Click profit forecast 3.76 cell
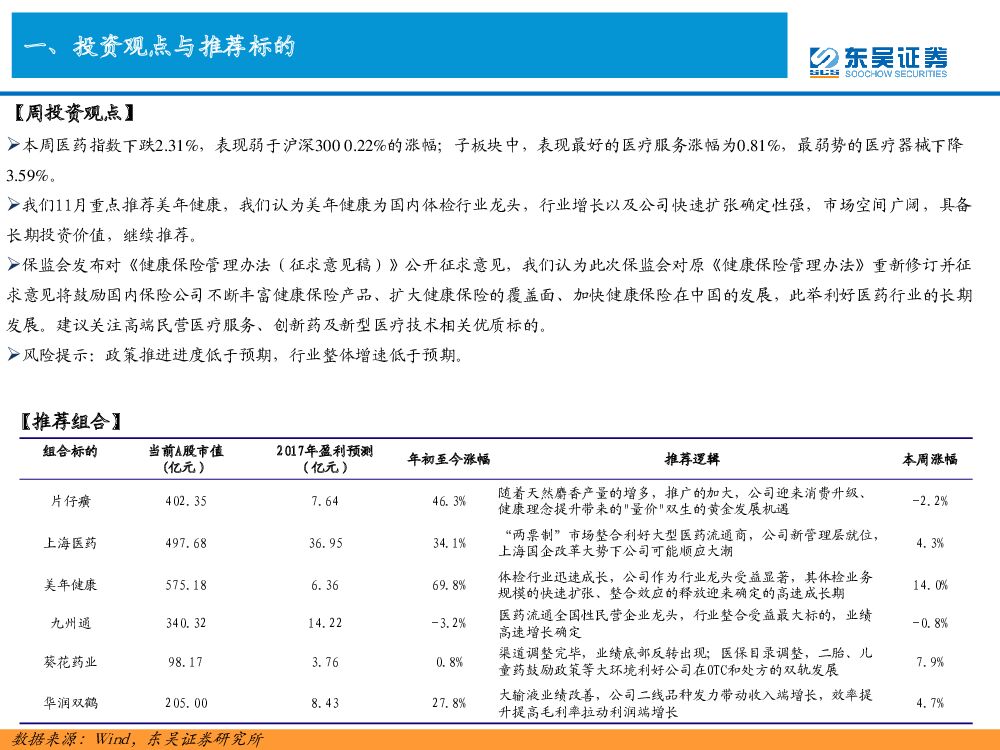This screenshot has height=750, width=1000. point(325,663)
